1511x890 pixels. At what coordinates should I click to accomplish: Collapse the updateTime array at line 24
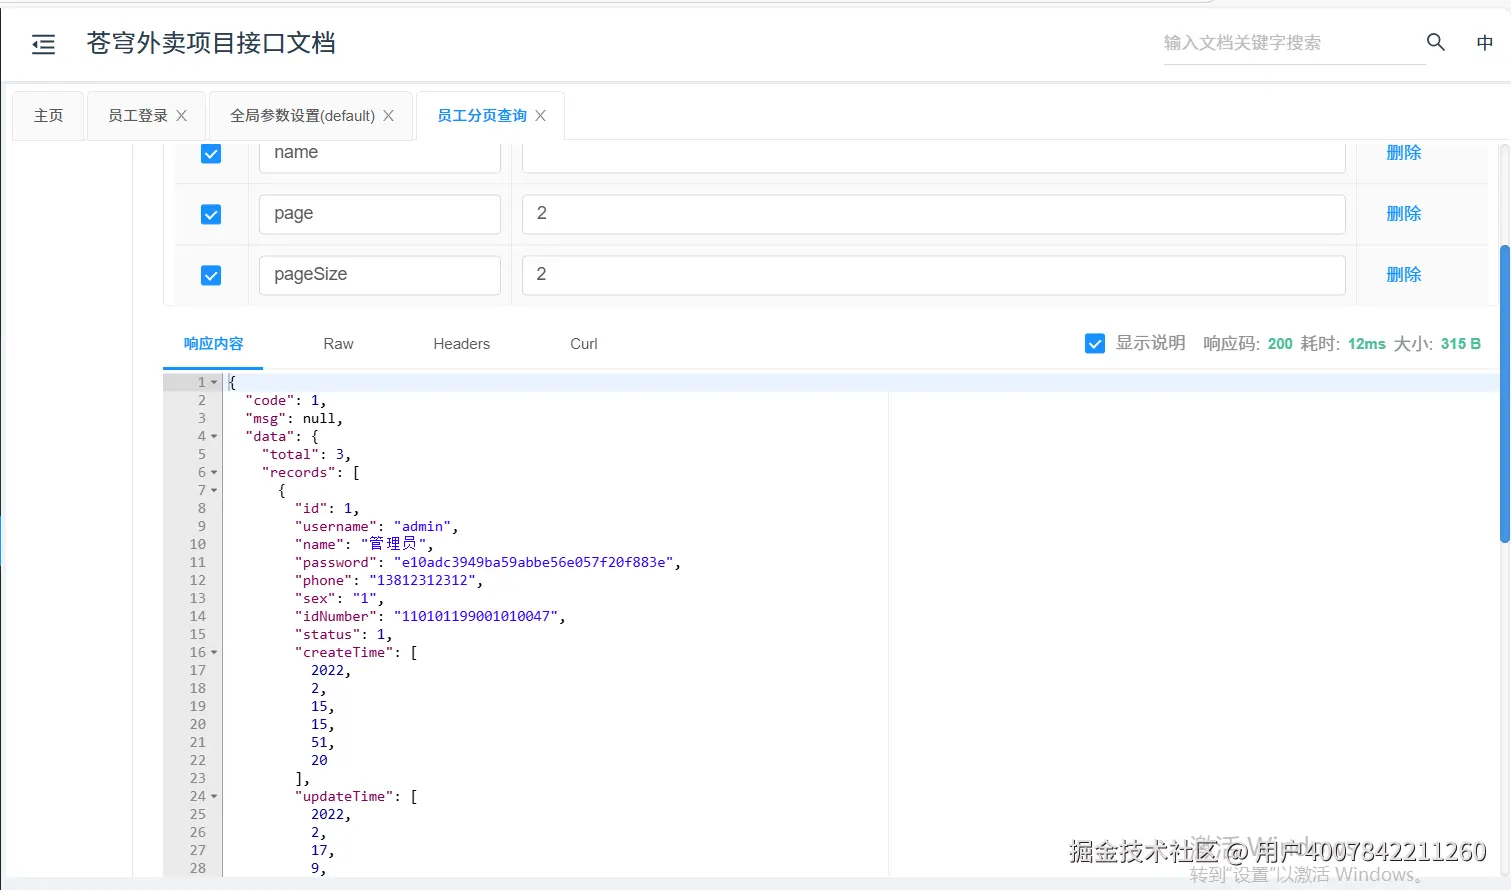click(214, 796)
